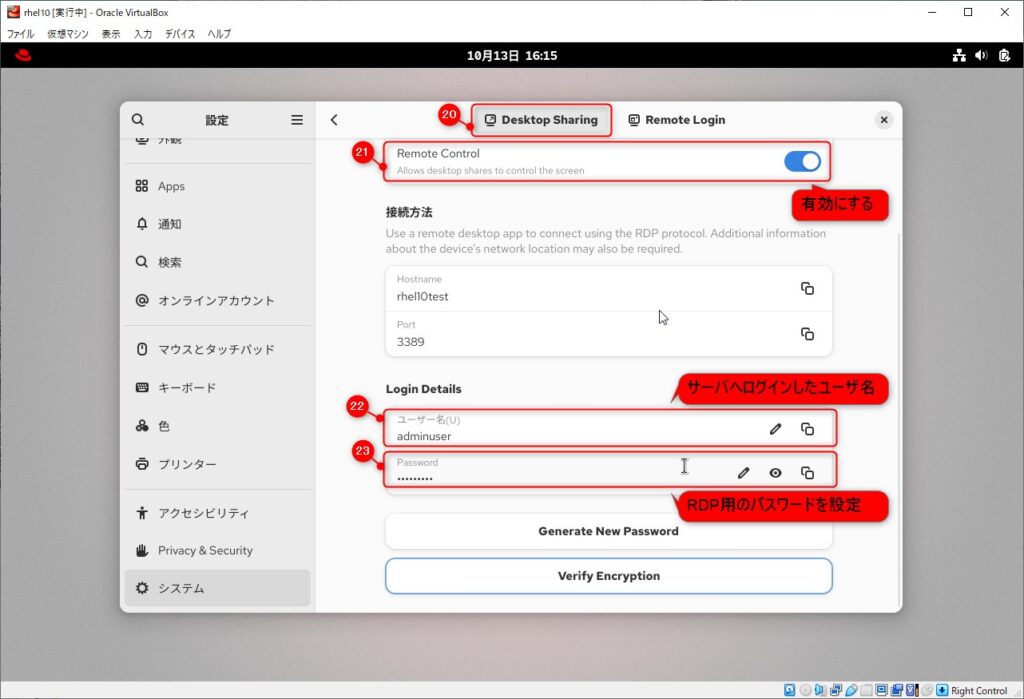Disable the Remote Control switch
This screenshot has height=699, width=1024.
pos(802,160)
